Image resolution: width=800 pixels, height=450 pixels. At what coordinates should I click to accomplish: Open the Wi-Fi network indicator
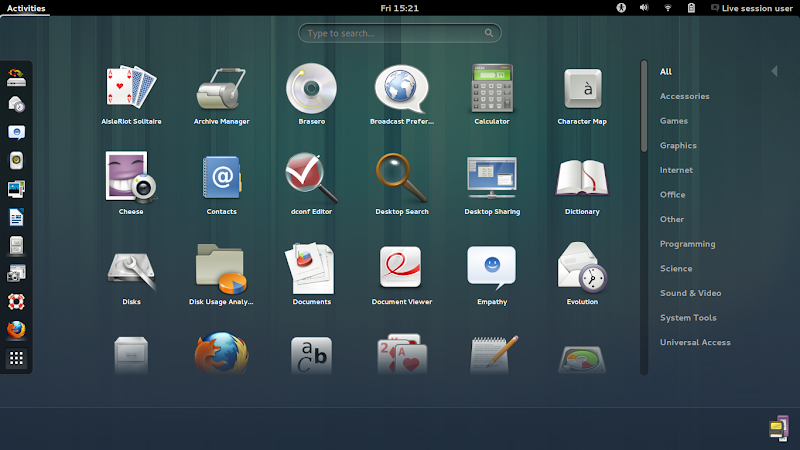tap(667, 8)
